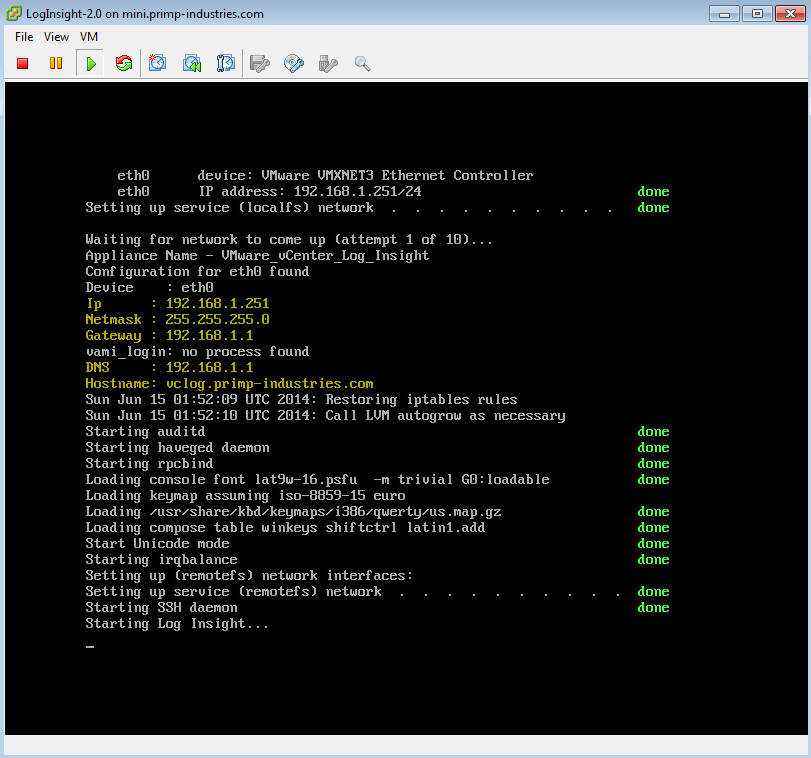The width and height of the screenshot is (811, 758).
Task: Click 'Appliance Name - VMware_vCenter_Log_Insight' text
Action: [x=257, y=255]
